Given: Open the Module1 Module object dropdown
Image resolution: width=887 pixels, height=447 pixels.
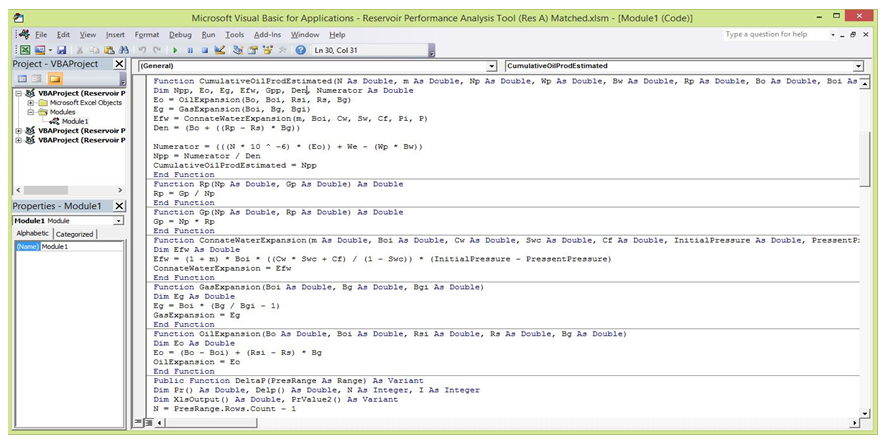Looking at the screenshot, I should tap(118, 221).
